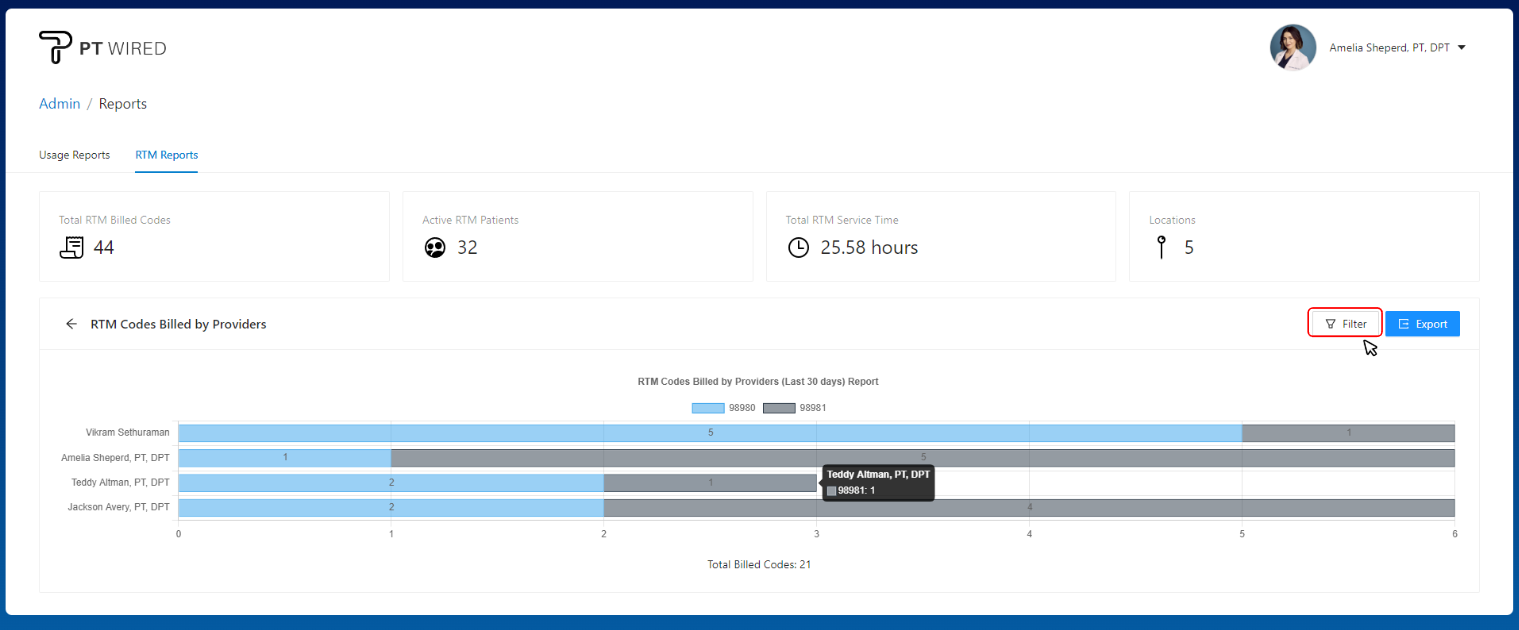Open Amelia Sheperd user name menu
Viewport: 1519px width, 630px height.
pyautogui.click(x=1389, y=47)
